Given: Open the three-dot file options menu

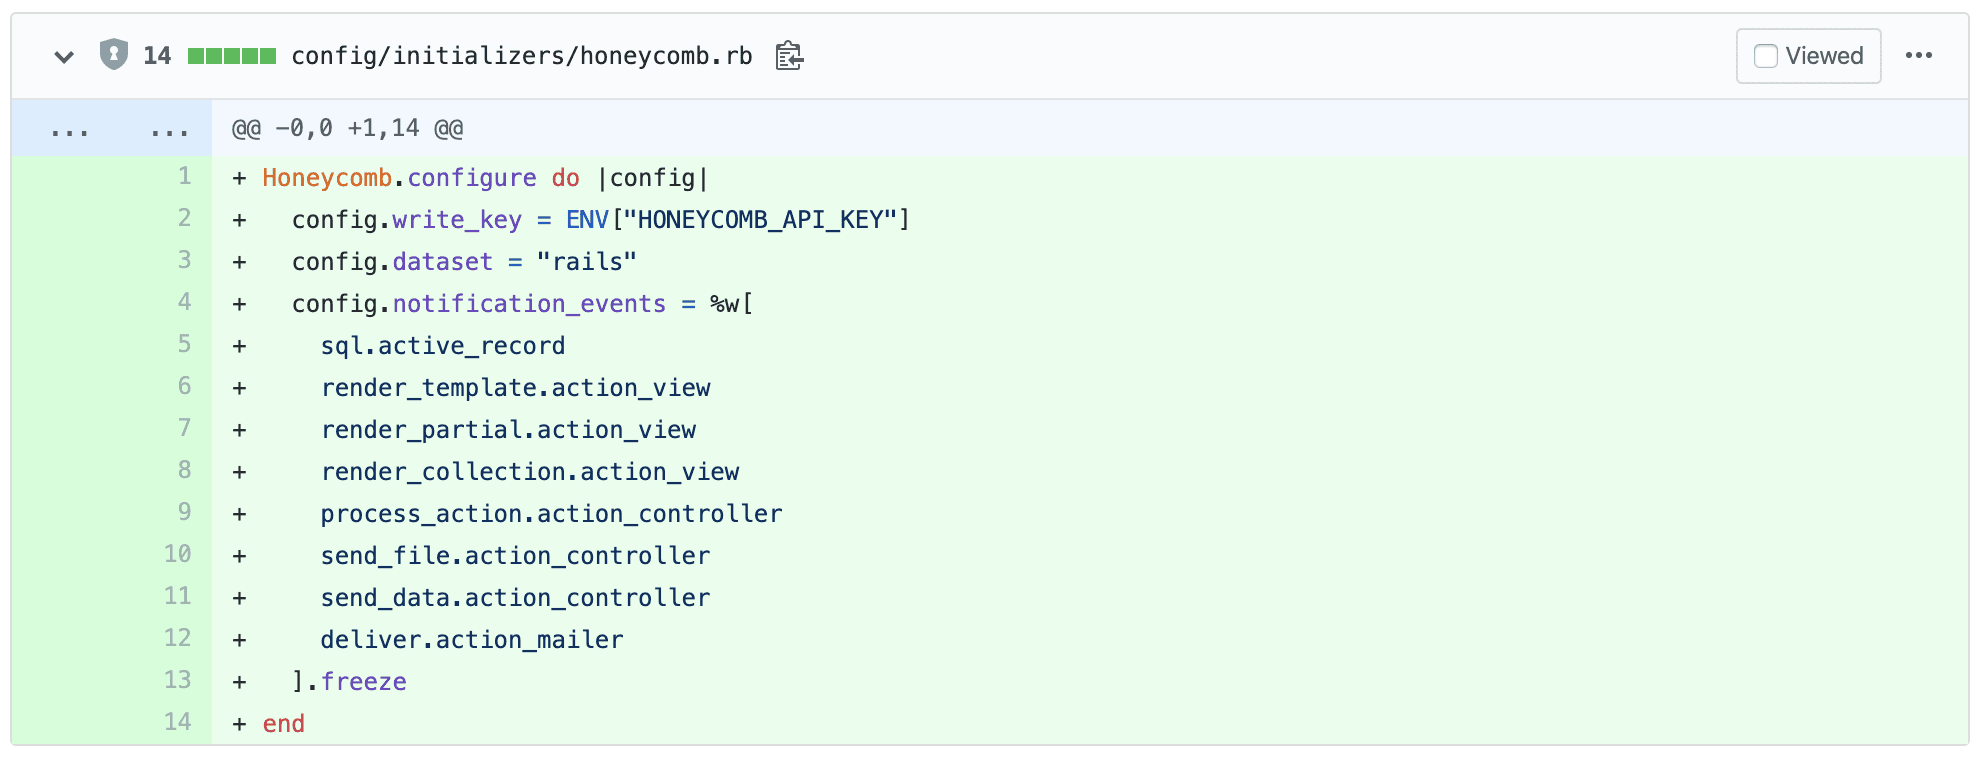Looking at the screenshot, I should [x=1918, y=56].
